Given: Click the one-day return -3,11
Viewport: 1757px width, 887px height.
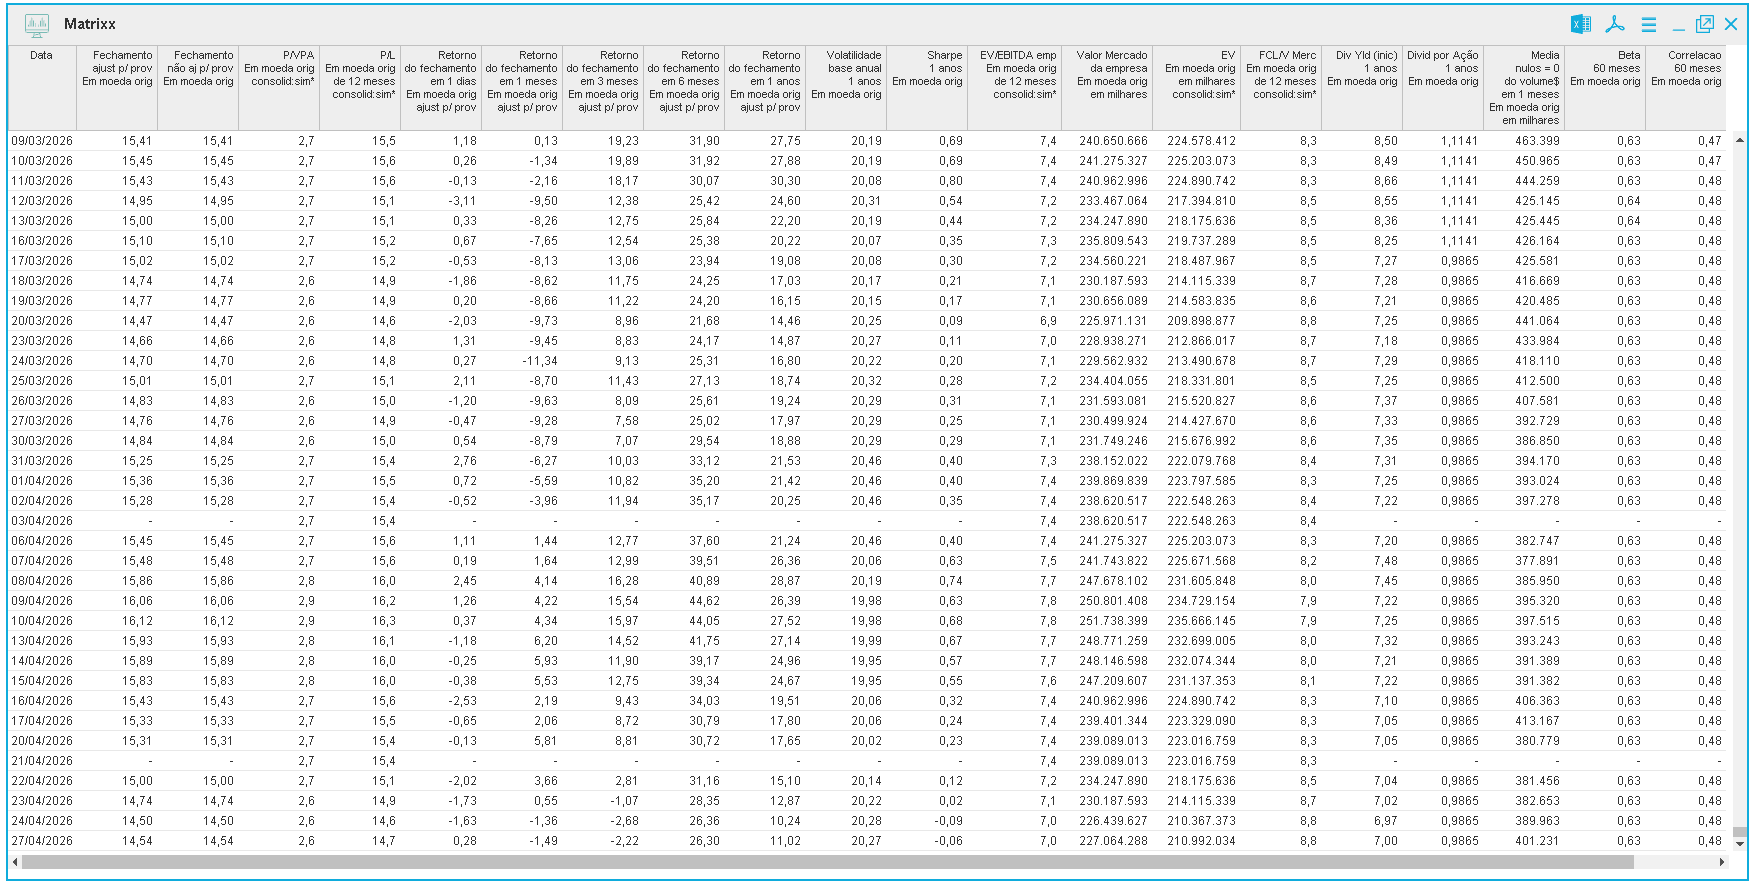Looking at the screenshot, I should 463,201.
